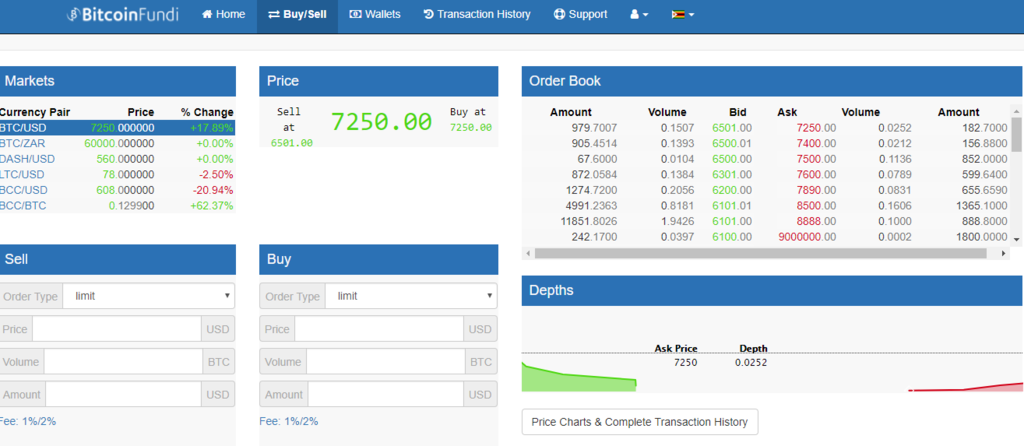Click the Sell at 6501.00 label
Image resolution: width=1024 pixels, height=446 pixels.
coord(291,127)
